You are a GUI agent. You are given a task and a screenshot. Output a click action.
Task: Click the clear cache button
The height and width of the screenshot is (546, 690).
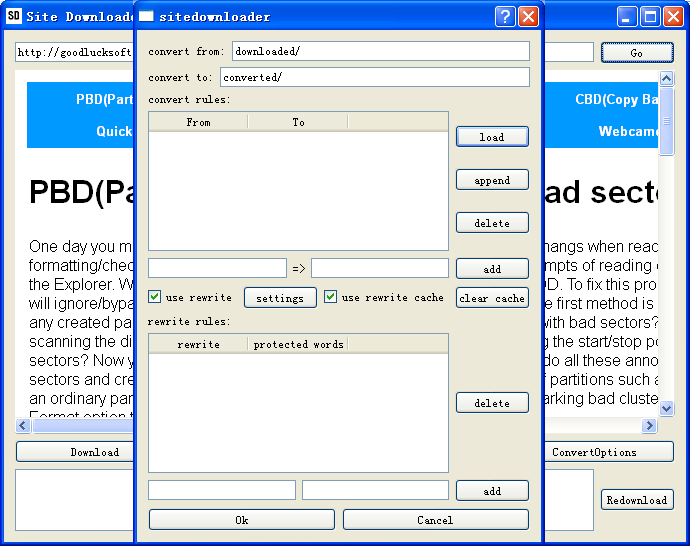click(x=492, y=298)
